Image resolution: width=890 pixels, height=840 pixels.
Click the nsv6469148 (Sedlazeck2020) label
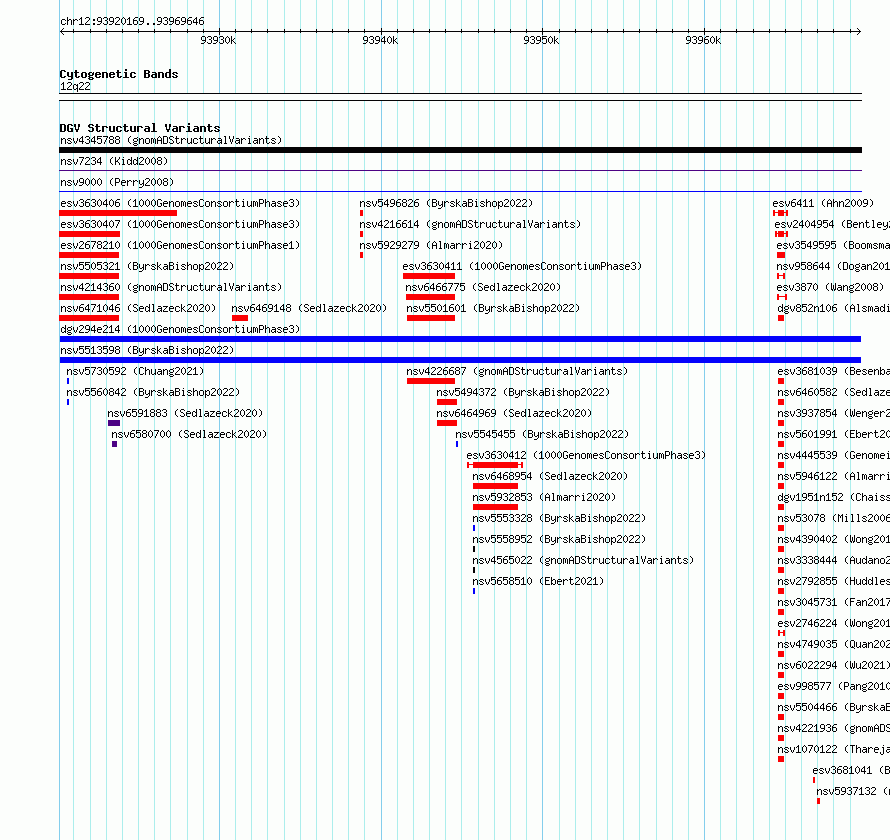(x=309, y=308)
